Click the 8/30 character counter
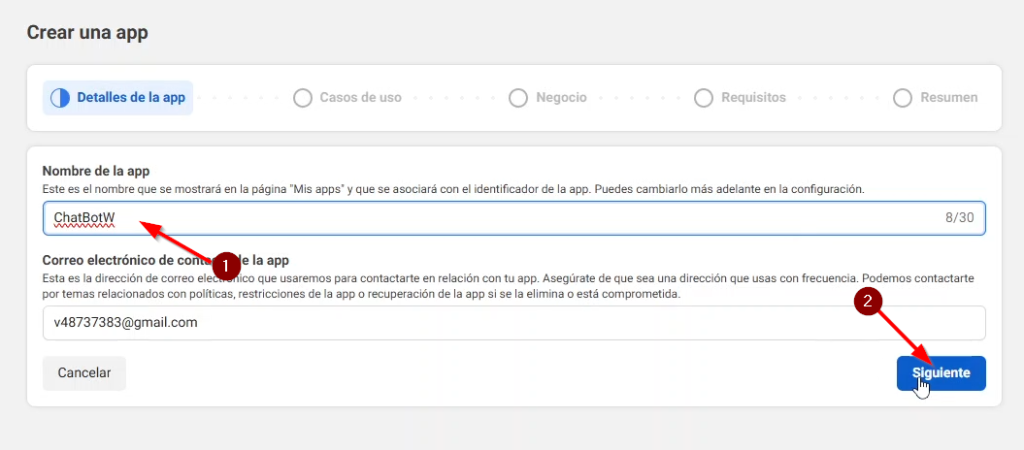This screenshot has height=450, width=1024. 959,218
